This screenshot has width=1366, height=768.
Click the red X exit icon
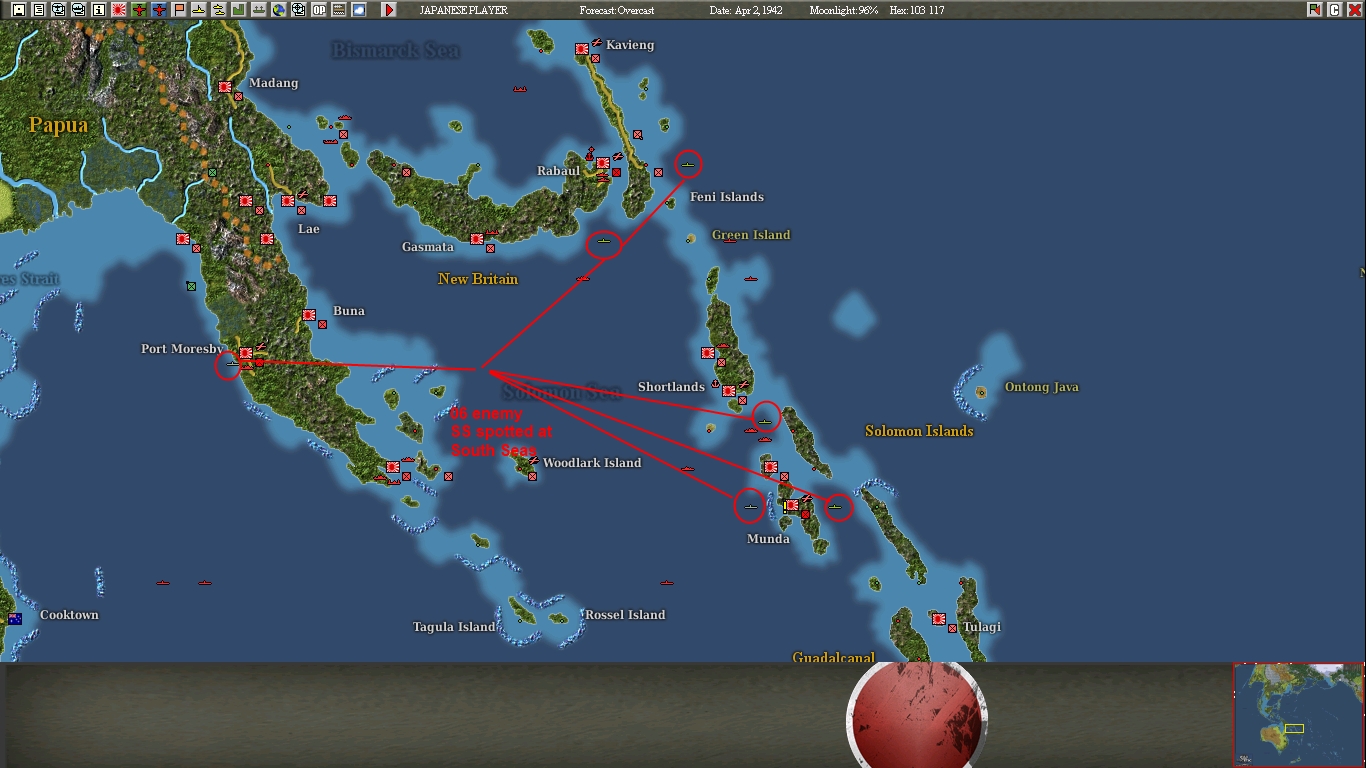(x=1355, y=10)
